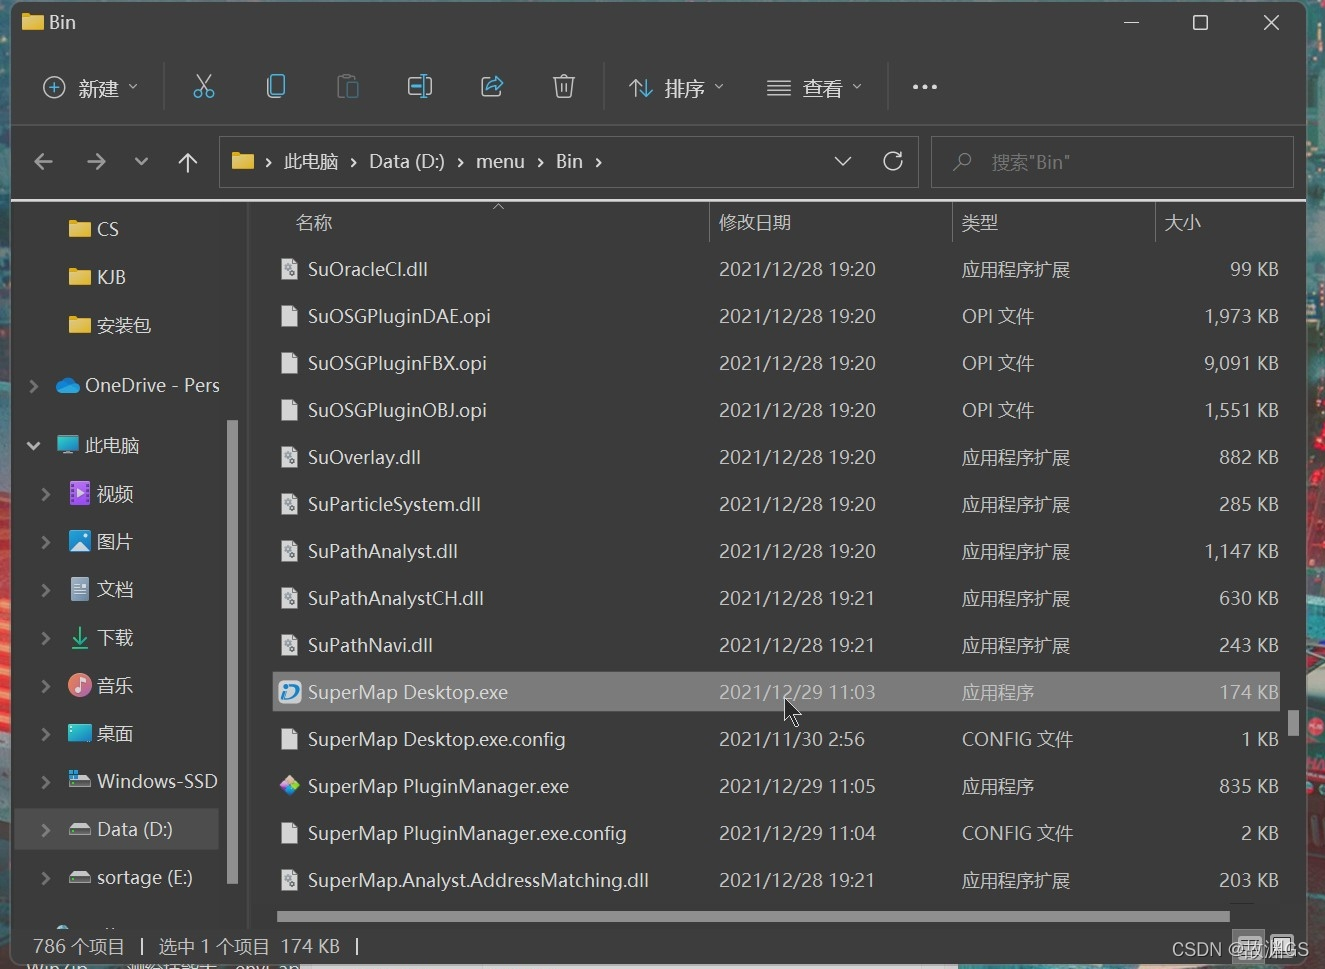Click the Music icon in sidebar
Screen dimensions: 1325x969
80,685
